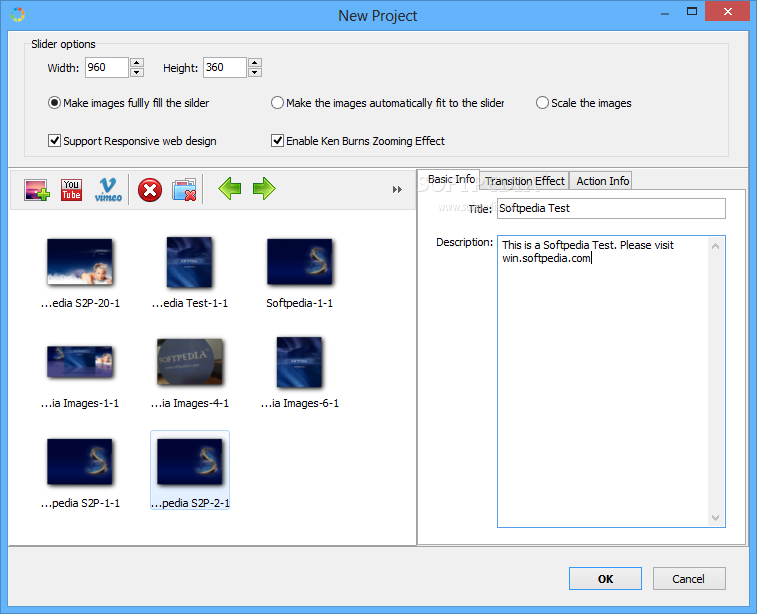Move slide with green left arrow
Image resolution: width=757 pixels, height=614 pixels.
tap(230, 189)
